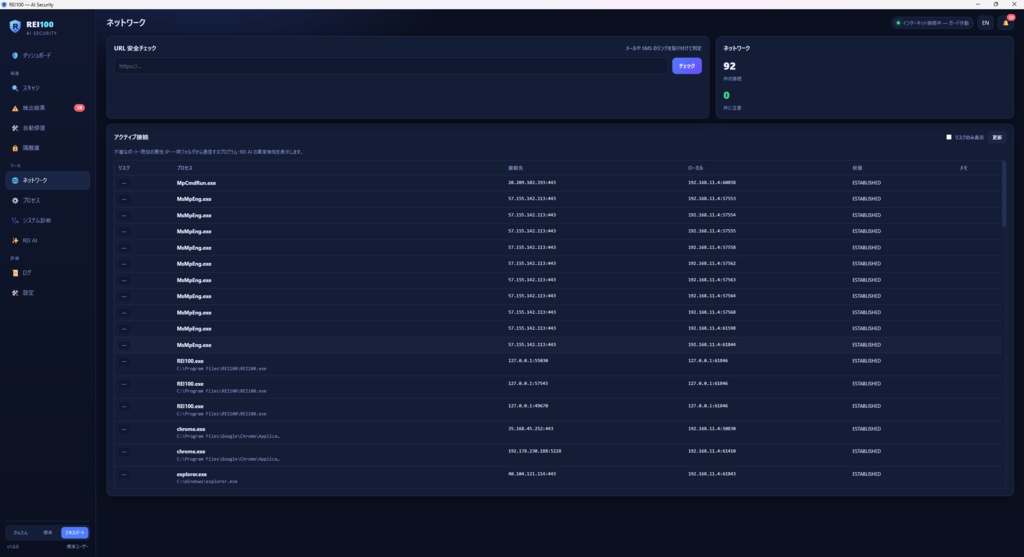Click the auto-repair tools icon
1024x557 pixels.
[15, 128]
